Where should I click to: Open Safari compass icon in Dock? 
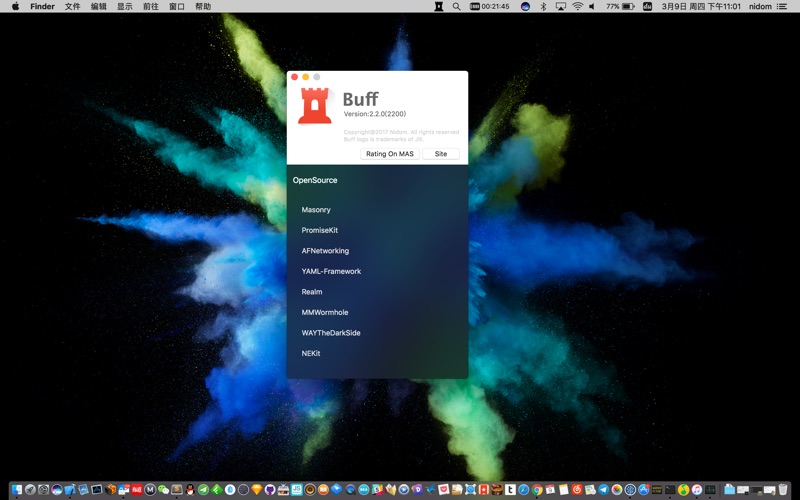(523, 490)
